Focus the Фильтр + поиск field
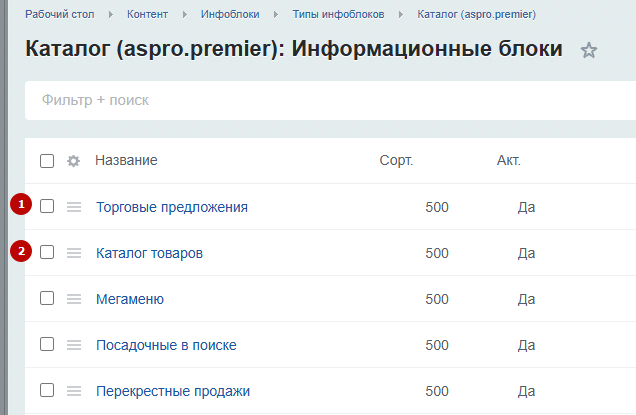636x415 pixels. pyautogui.click(x=330, y=100)
